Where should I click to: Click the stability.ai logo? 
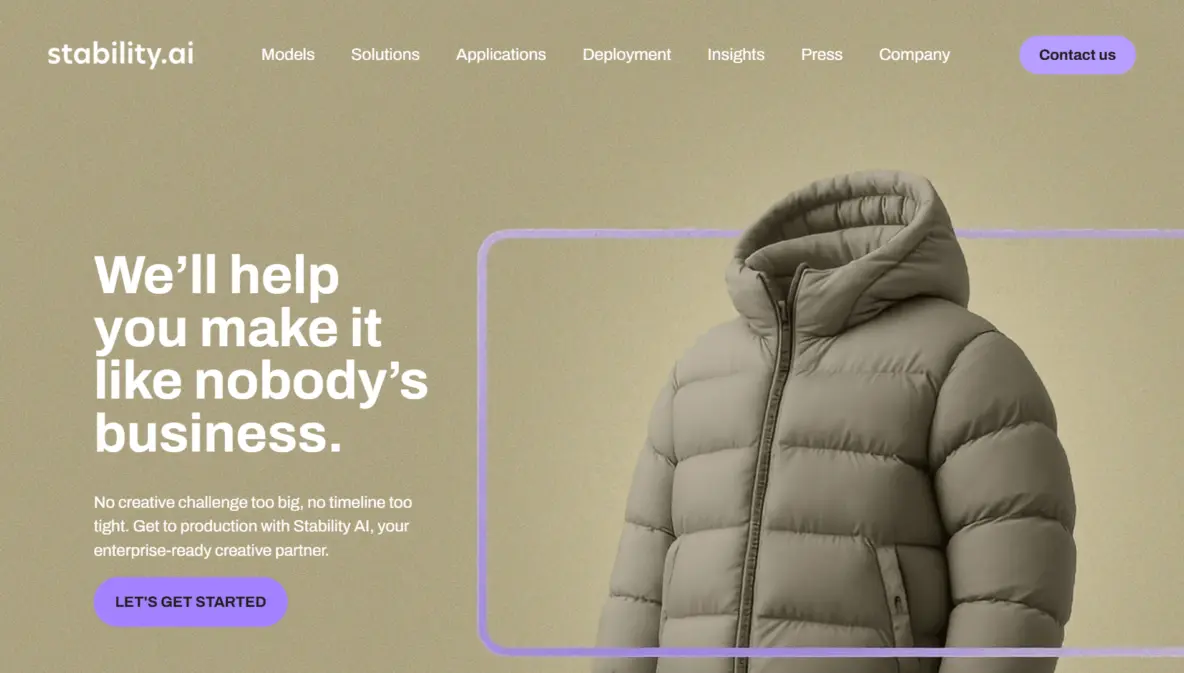pos(121,54)
